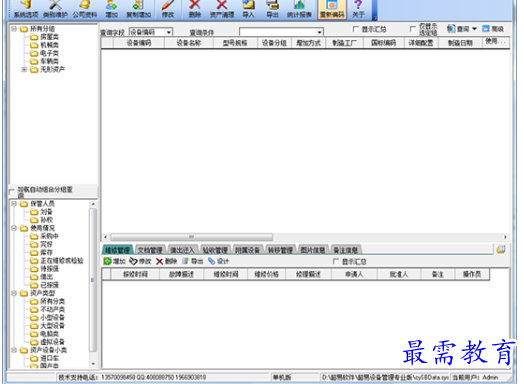Viewport: 524px width, 384px height.
Task: Click the up arrow of lower tree scrollbar
Action: pyautogui.click(x=93, y=204)
